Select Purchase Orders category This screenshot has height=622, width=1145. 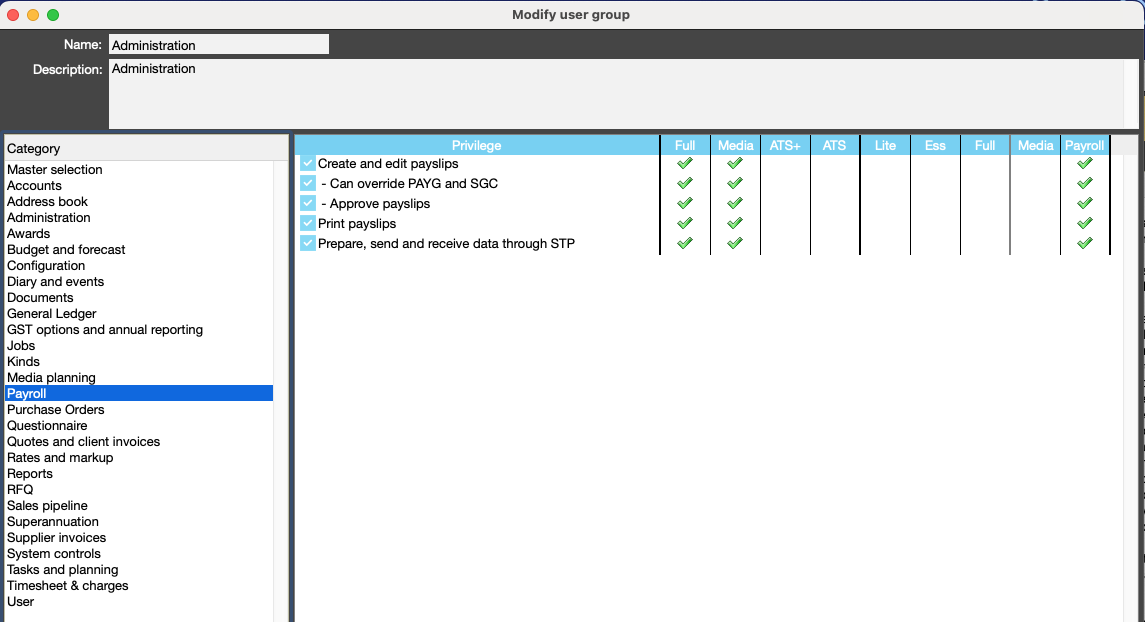point(139,410)
